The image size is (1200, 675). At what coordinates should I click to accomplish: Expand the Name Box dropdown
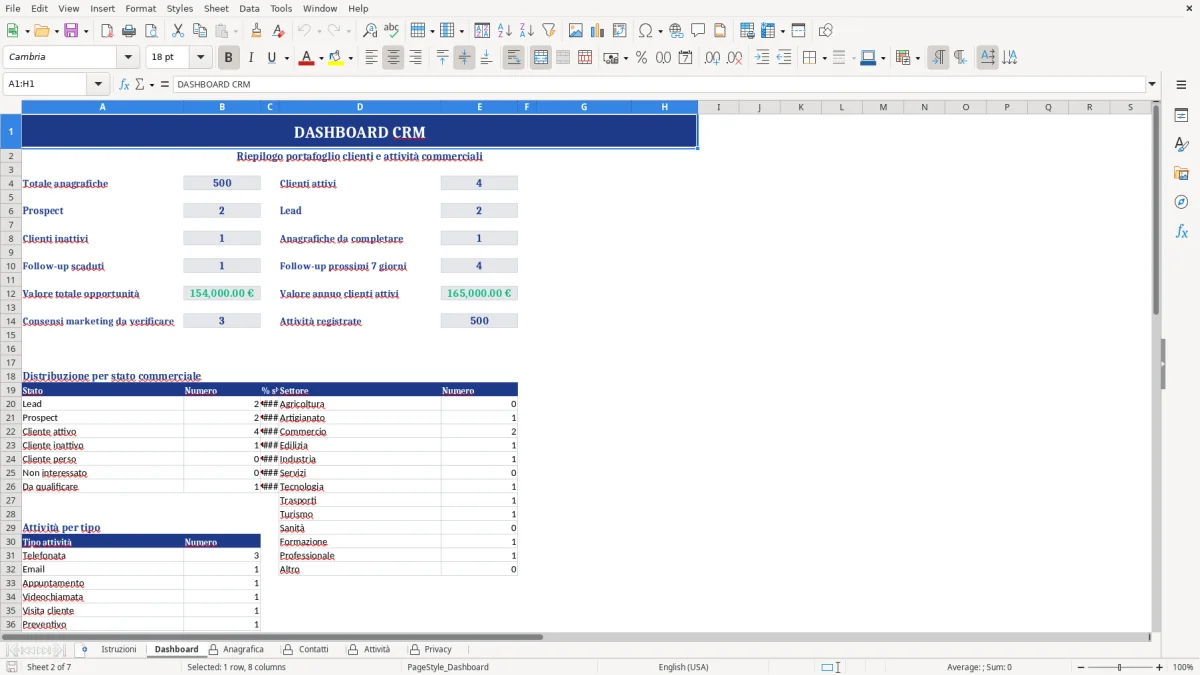pyautogui.click(x=98, y=84)
